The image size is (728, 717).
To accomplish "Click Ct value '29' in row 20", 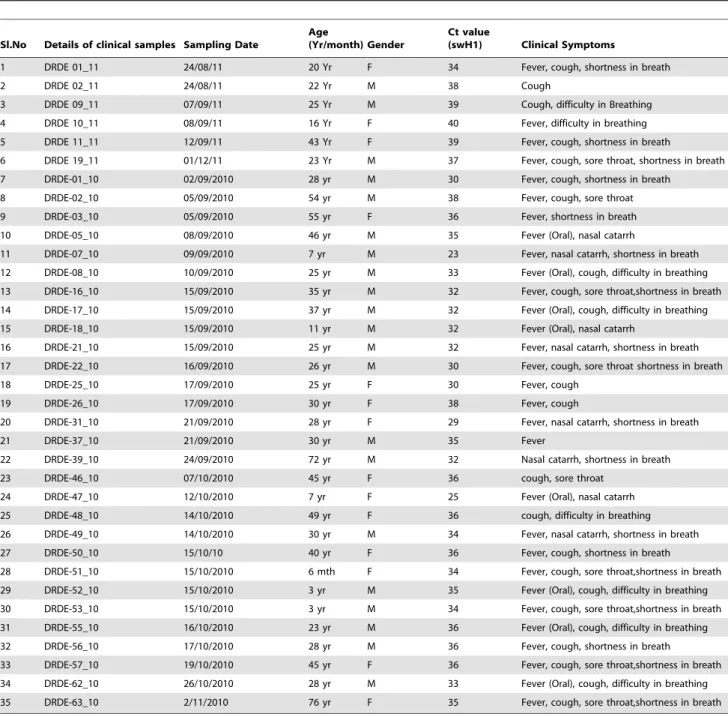I will pyautogui.click(x=453, y=422).
